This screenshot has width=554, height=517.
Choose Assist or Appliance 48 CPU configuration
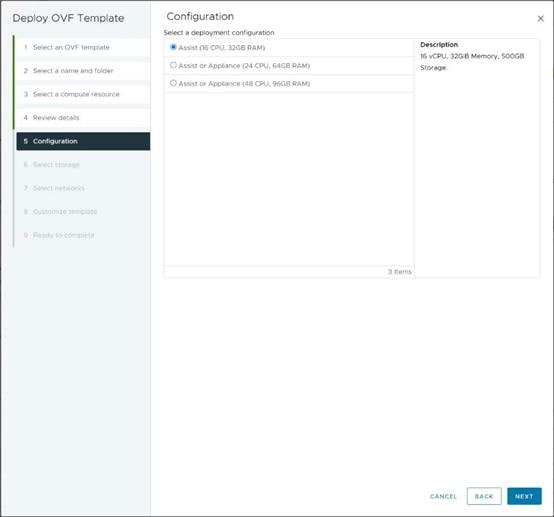tap(173, 83)
